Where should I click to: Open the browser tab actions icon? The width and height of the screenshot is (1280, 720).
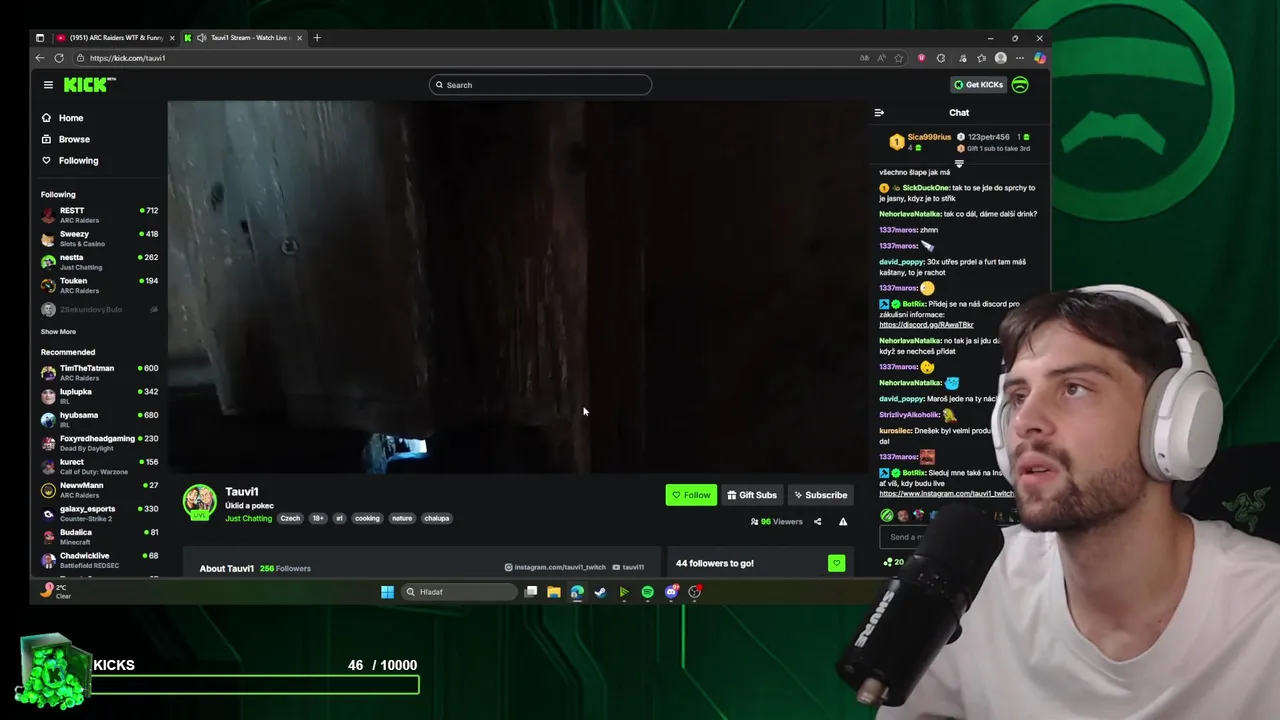[x=40, y=38]
